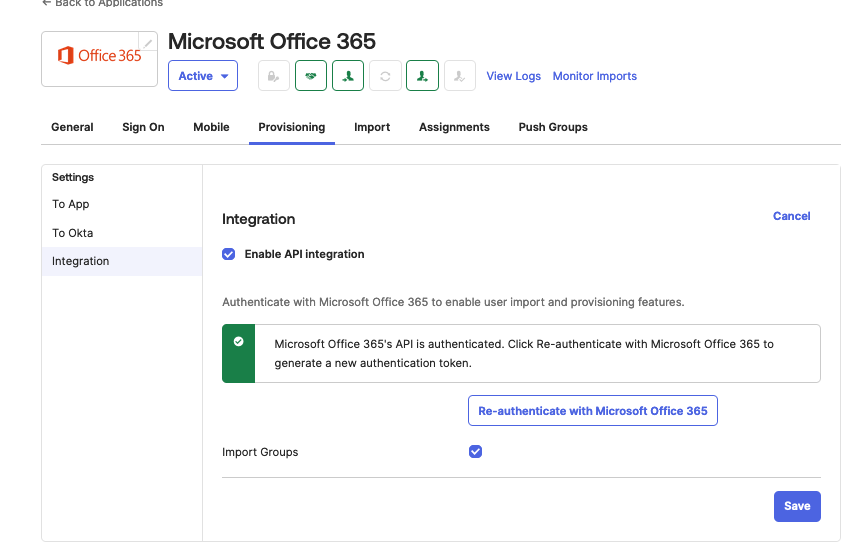Click the Import Groups label
This screenshot has height=559, width=865.
click(x=260, y=452)
